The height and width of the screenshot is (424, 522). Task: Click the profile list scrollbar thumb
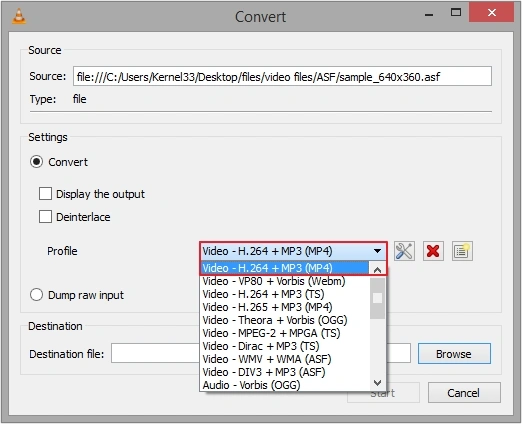(378, 298)
